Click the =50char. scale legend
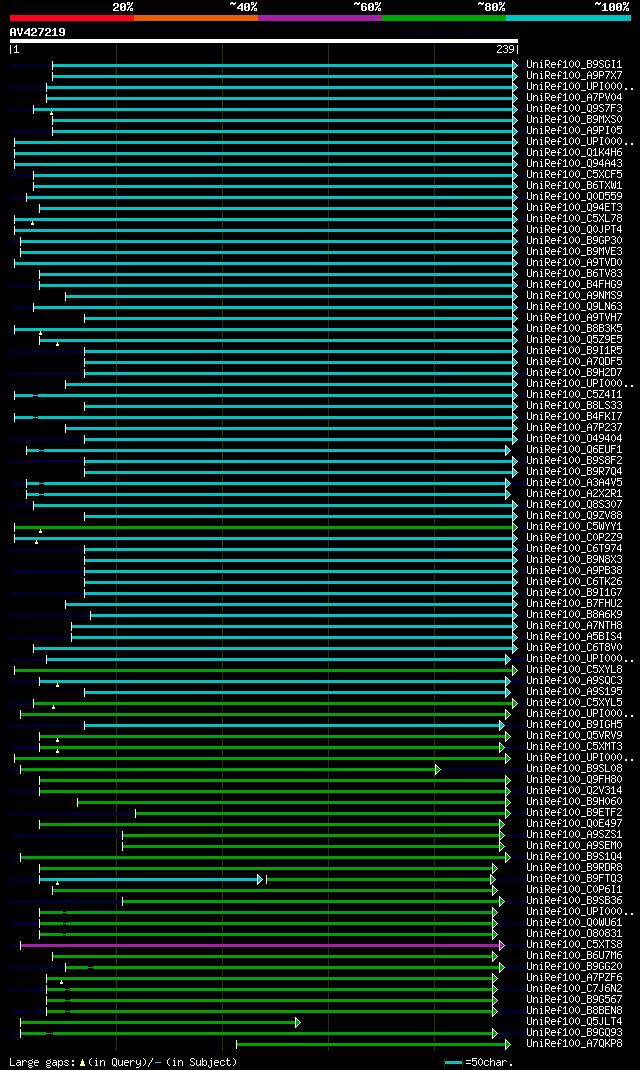This screenshot has height=1070, width=640. tap(479, 1062)
